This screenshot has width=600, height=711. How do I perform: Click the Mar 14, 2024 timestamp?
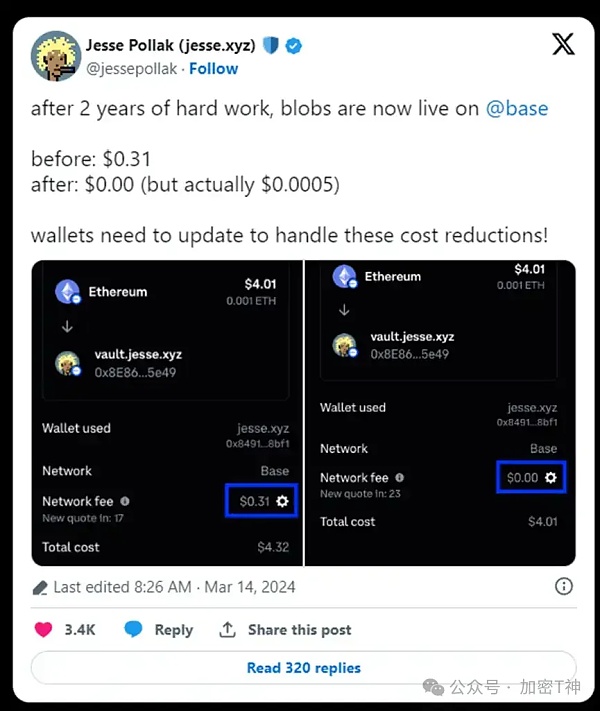[250, 587]
